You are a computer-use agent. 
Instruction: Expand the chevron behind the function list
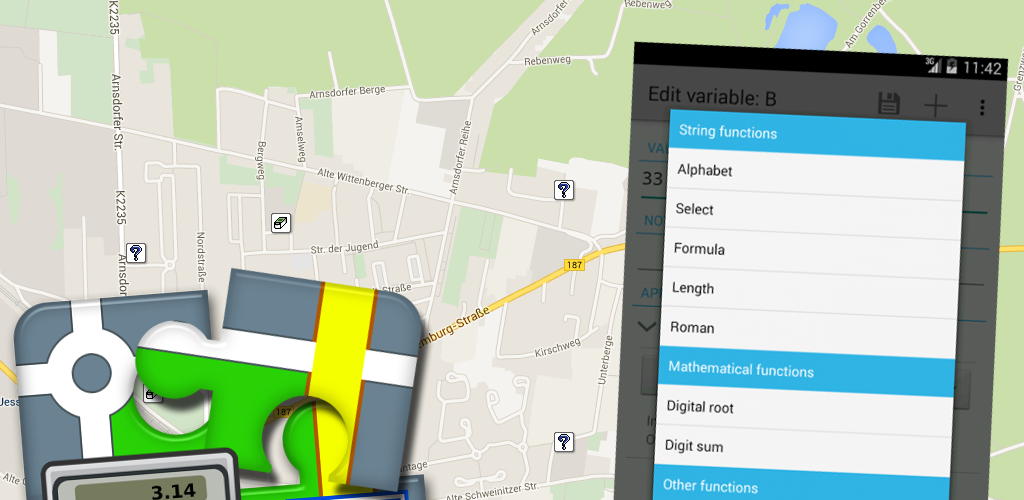click(x=647, y=326)
